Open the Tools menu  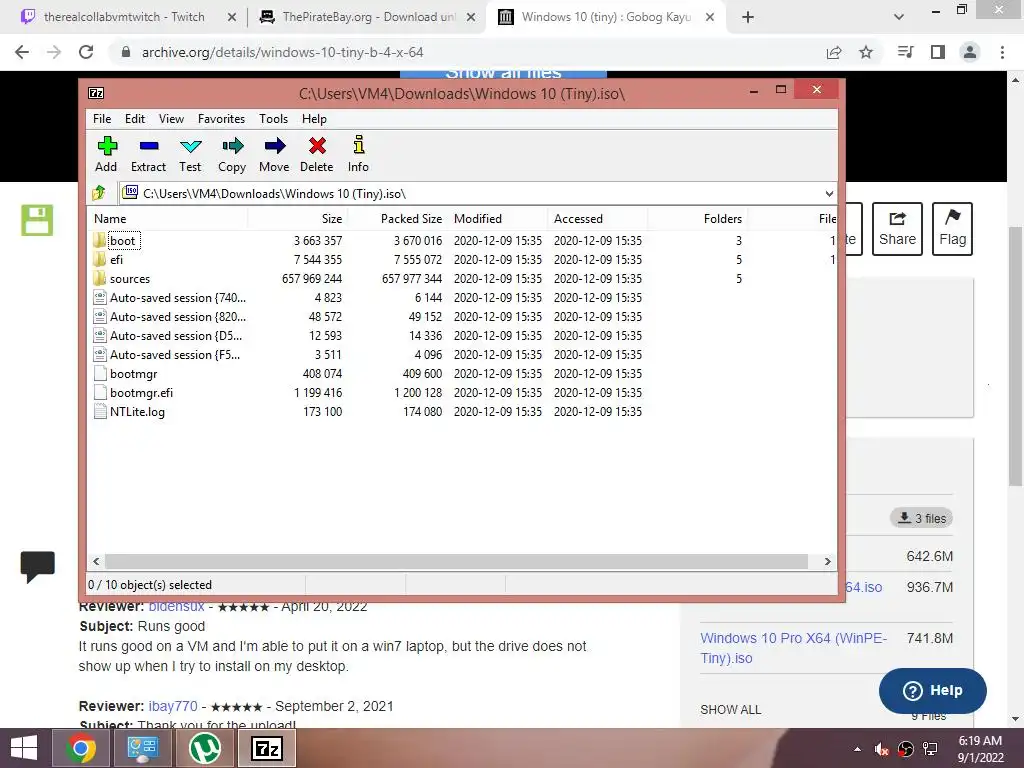tap(273, 119)
